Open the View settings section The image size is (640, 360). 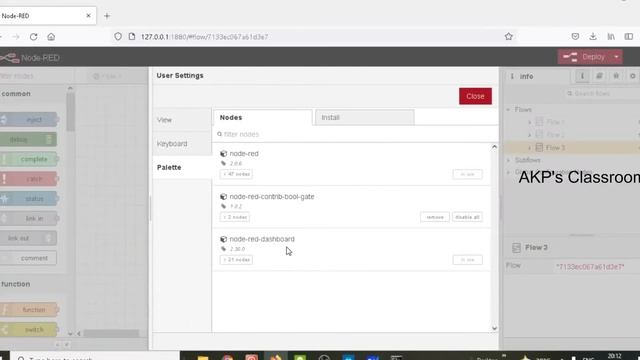pos(182,120)
